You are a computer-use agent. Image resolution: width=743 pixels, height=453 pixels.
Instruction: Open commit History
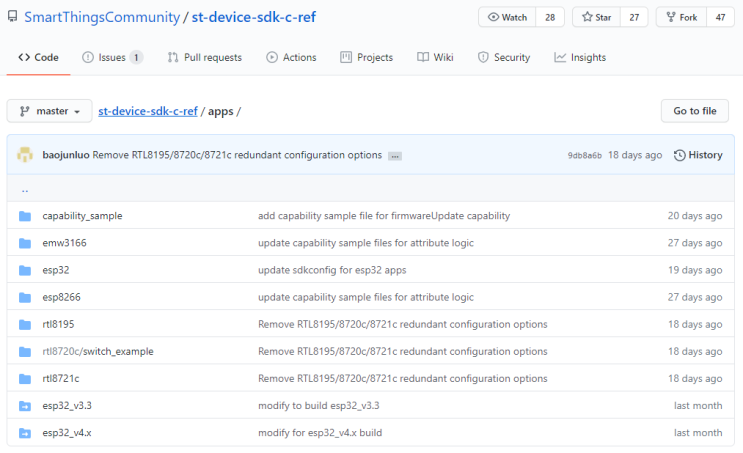(x=698, y=155)
